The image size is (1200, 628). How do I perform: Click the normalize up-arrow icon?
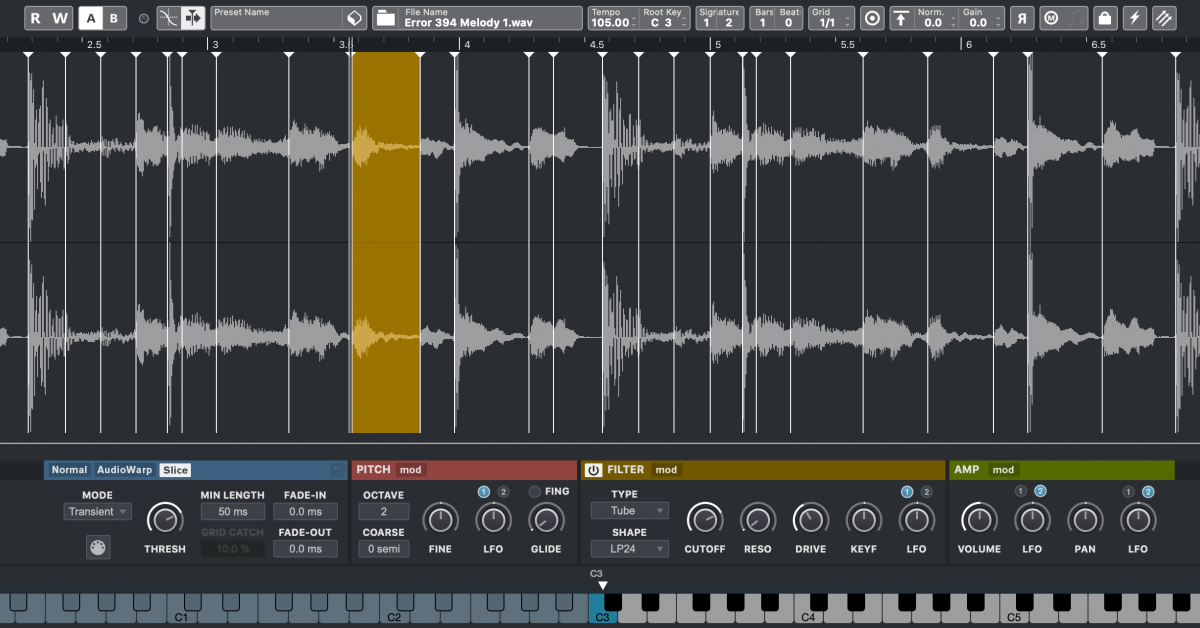coord(901,18)
